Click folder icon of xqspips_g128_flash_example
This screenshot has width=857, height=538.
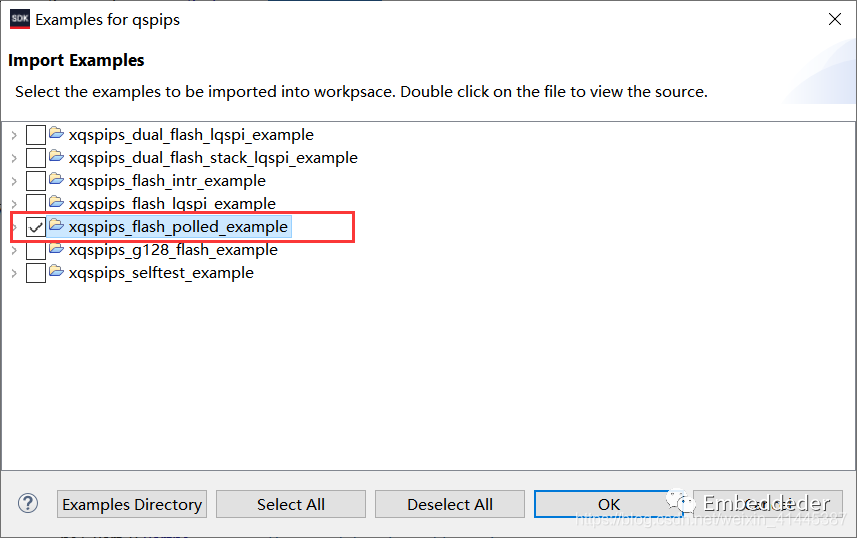pos(57,249)
